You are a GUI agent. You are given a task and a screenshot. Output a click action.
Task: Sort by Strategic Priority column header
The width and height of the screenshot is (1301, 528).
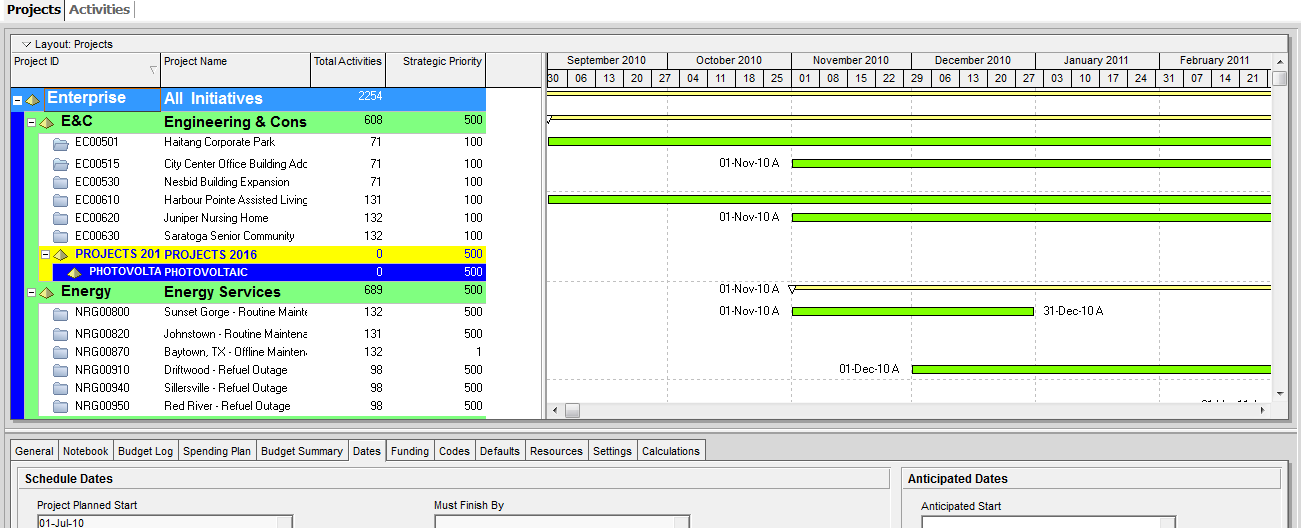tap(436, 69)
